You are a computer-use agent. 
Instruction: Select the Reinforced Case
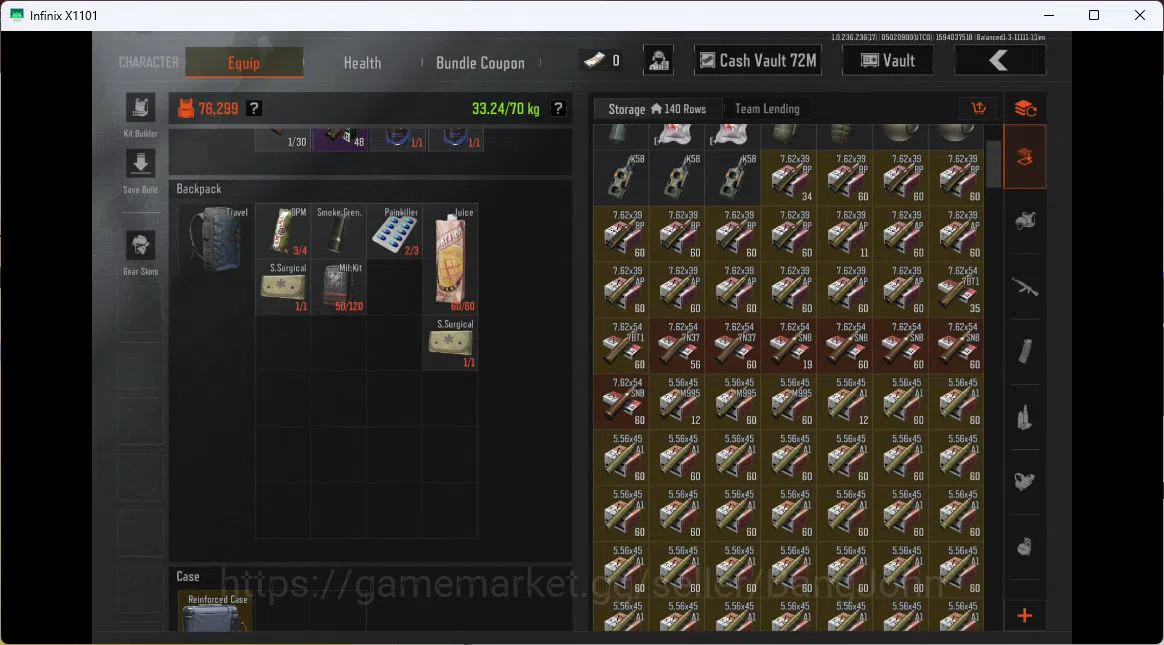coord(215,612)
